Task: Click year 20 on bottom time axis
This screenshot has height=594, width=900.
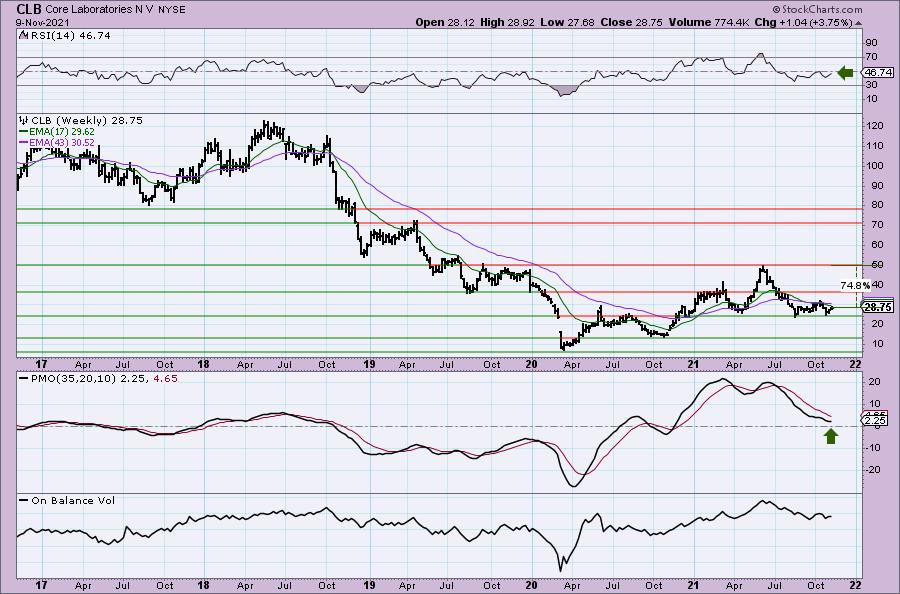Action: 532,585
